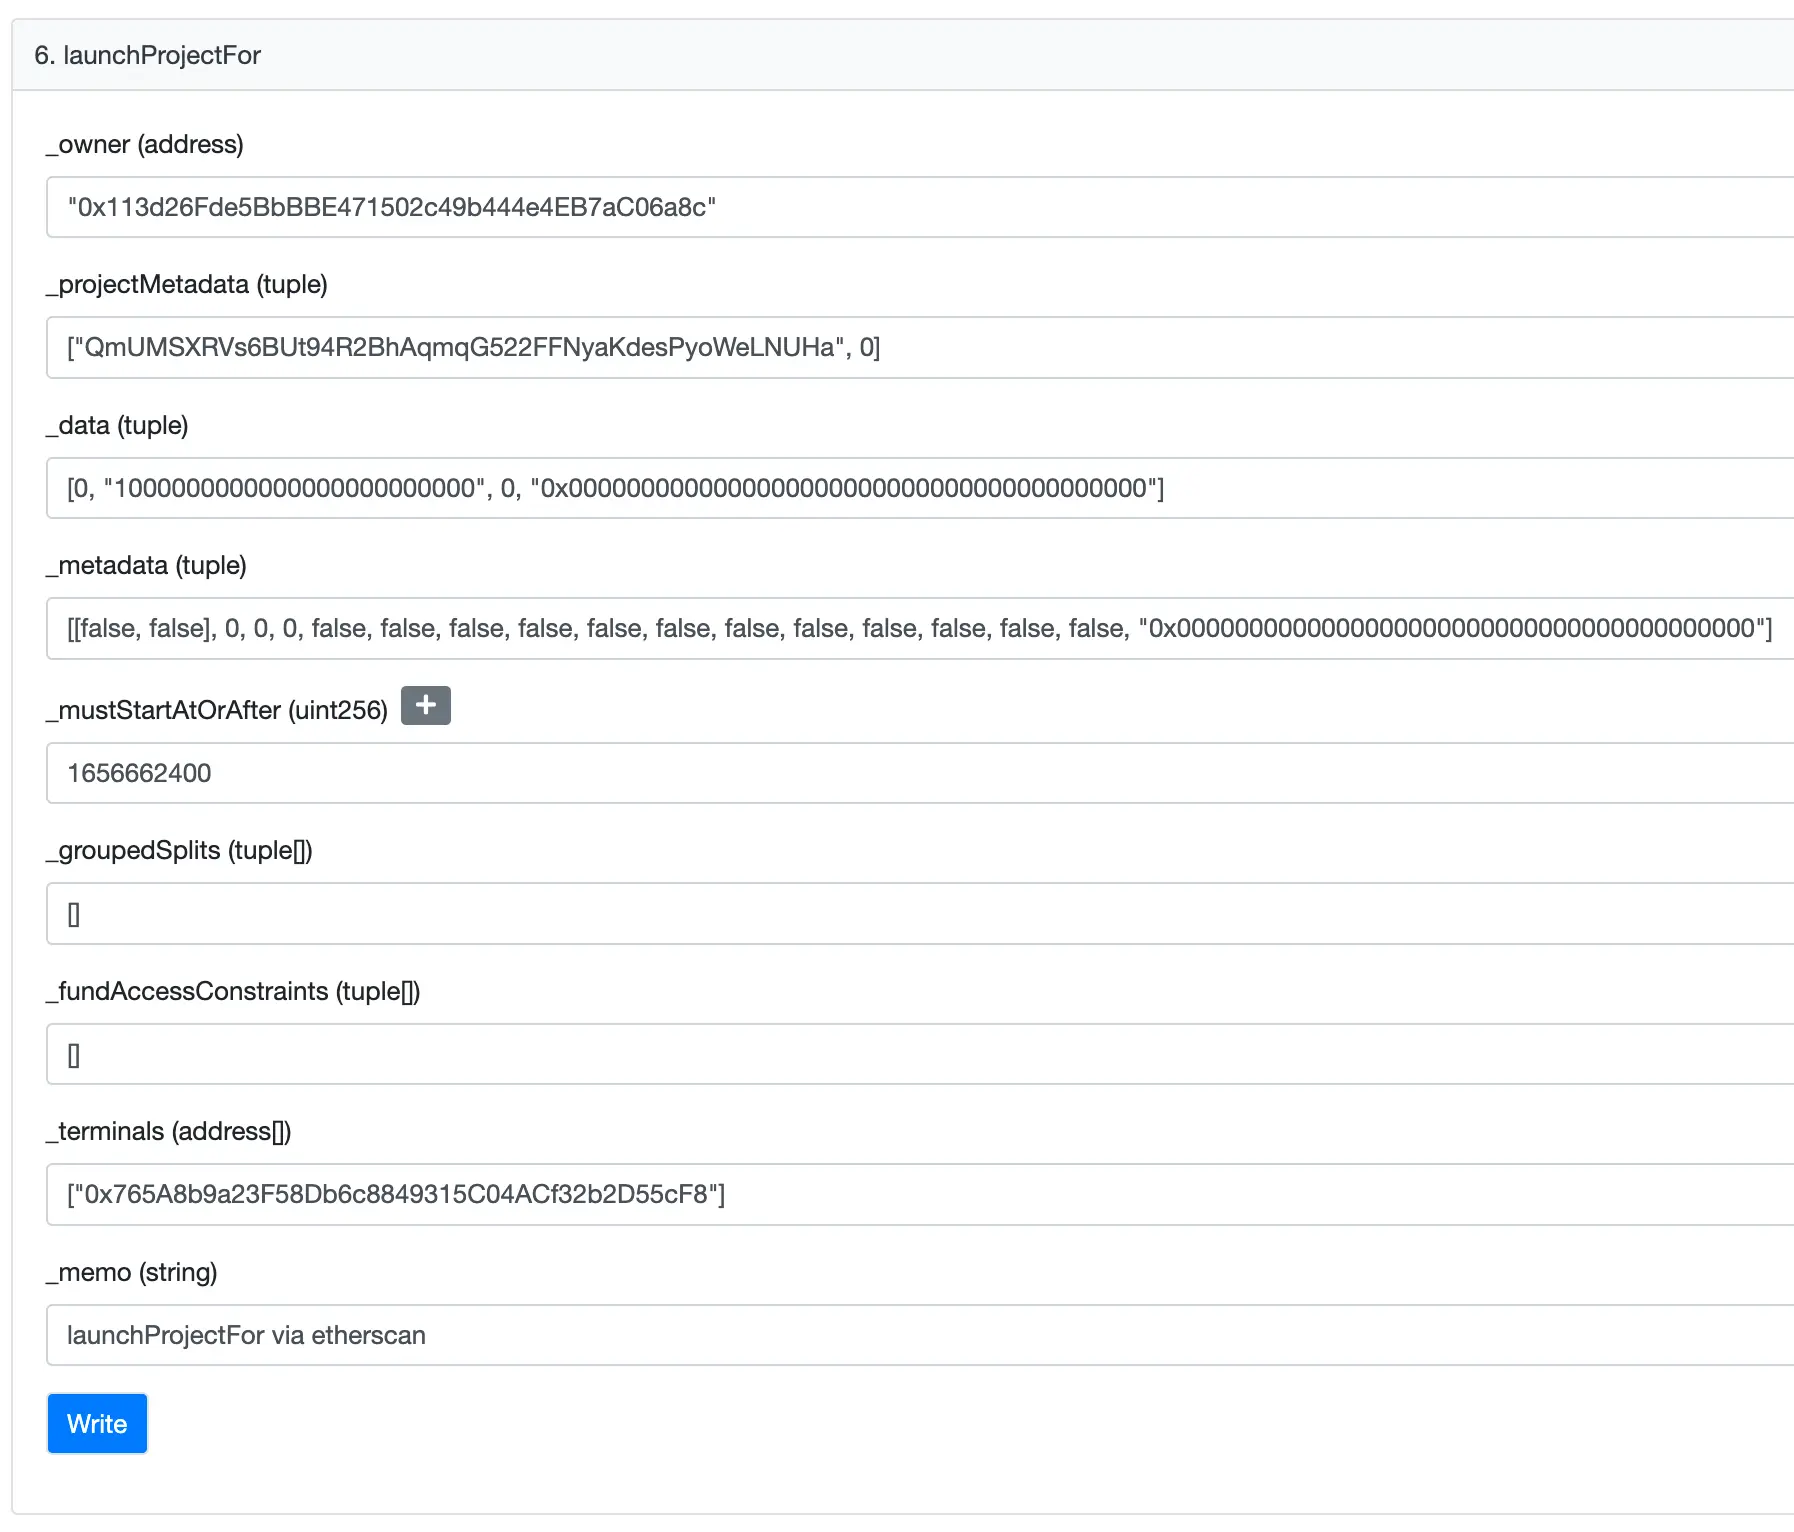The image size is (1794, 1532).
Task: Click the "_data (tuple)" label text
Action: tap(117, 425)
